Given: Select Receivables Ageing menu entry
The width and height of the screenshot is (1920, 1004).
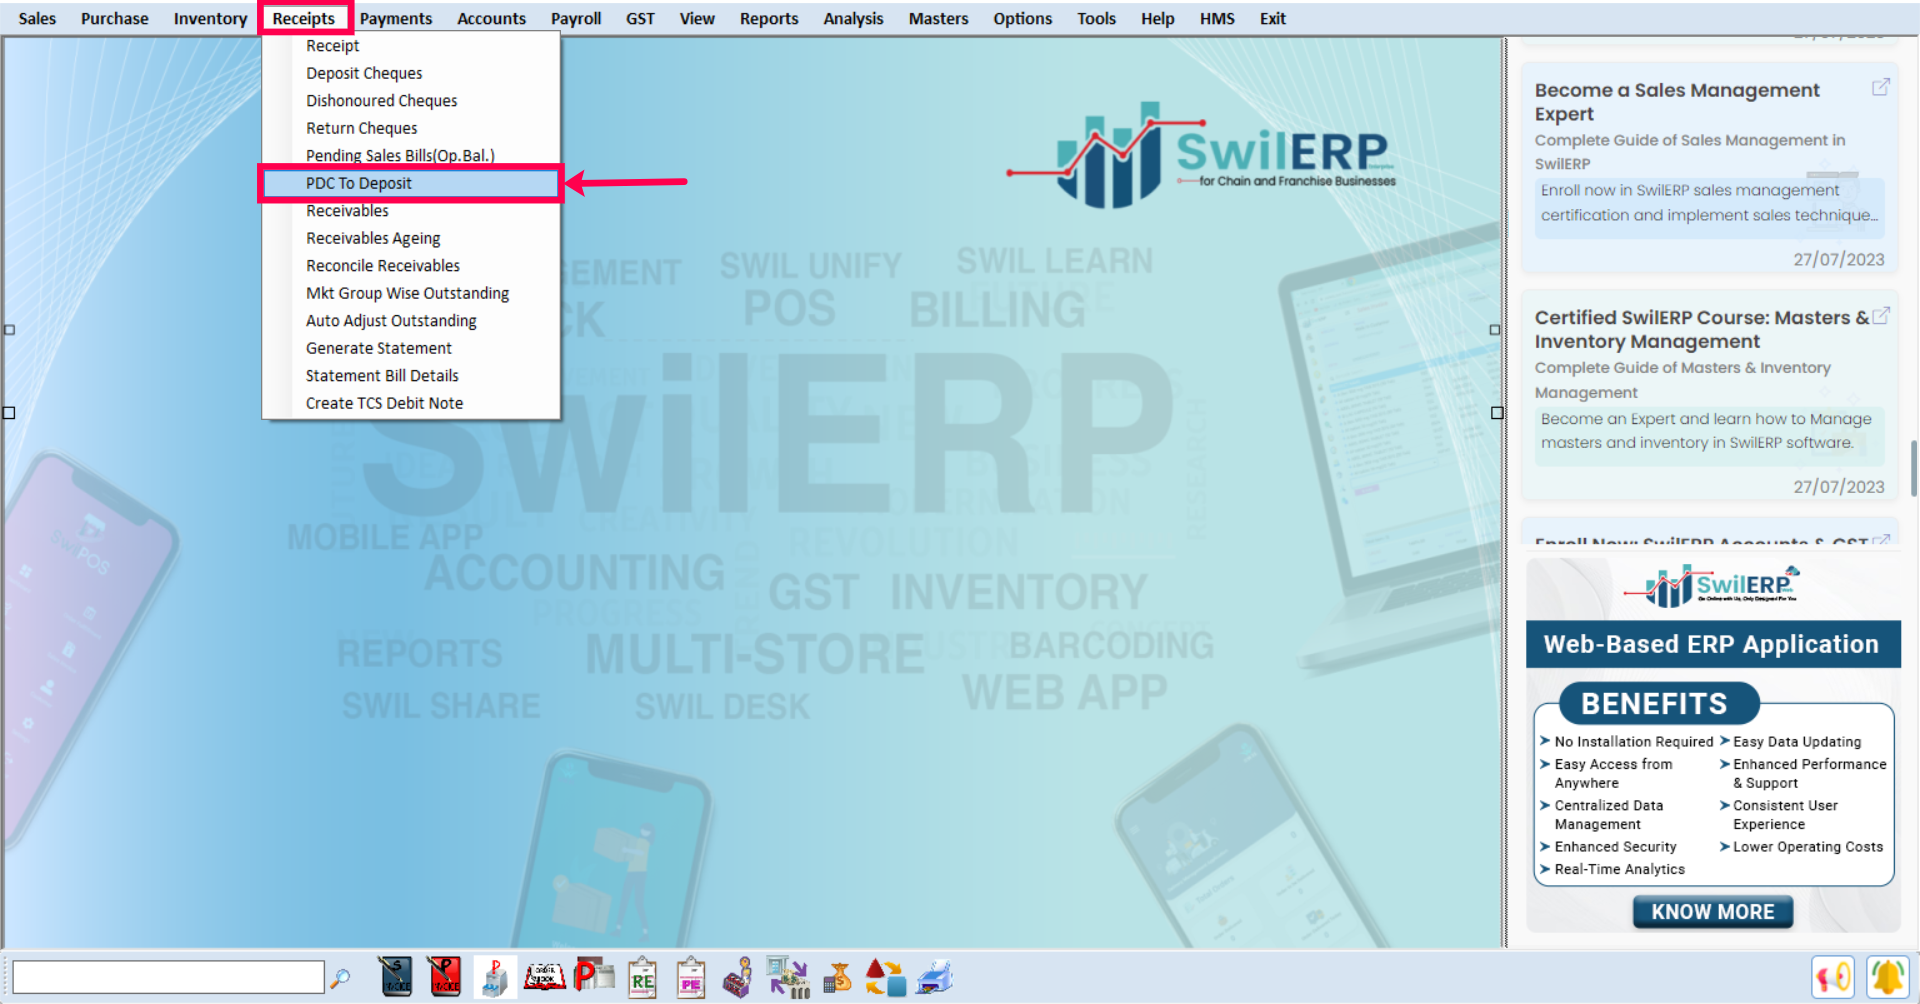Looking at the screenshot, I should pyautogui.click(x=411, y=238).
